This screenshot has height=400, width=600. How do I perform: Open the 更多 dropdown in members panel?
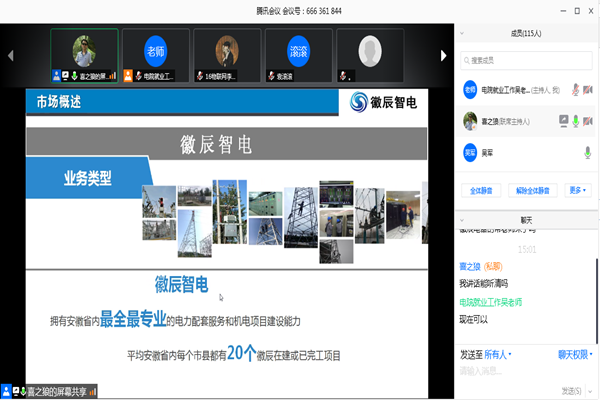point(577,190)
